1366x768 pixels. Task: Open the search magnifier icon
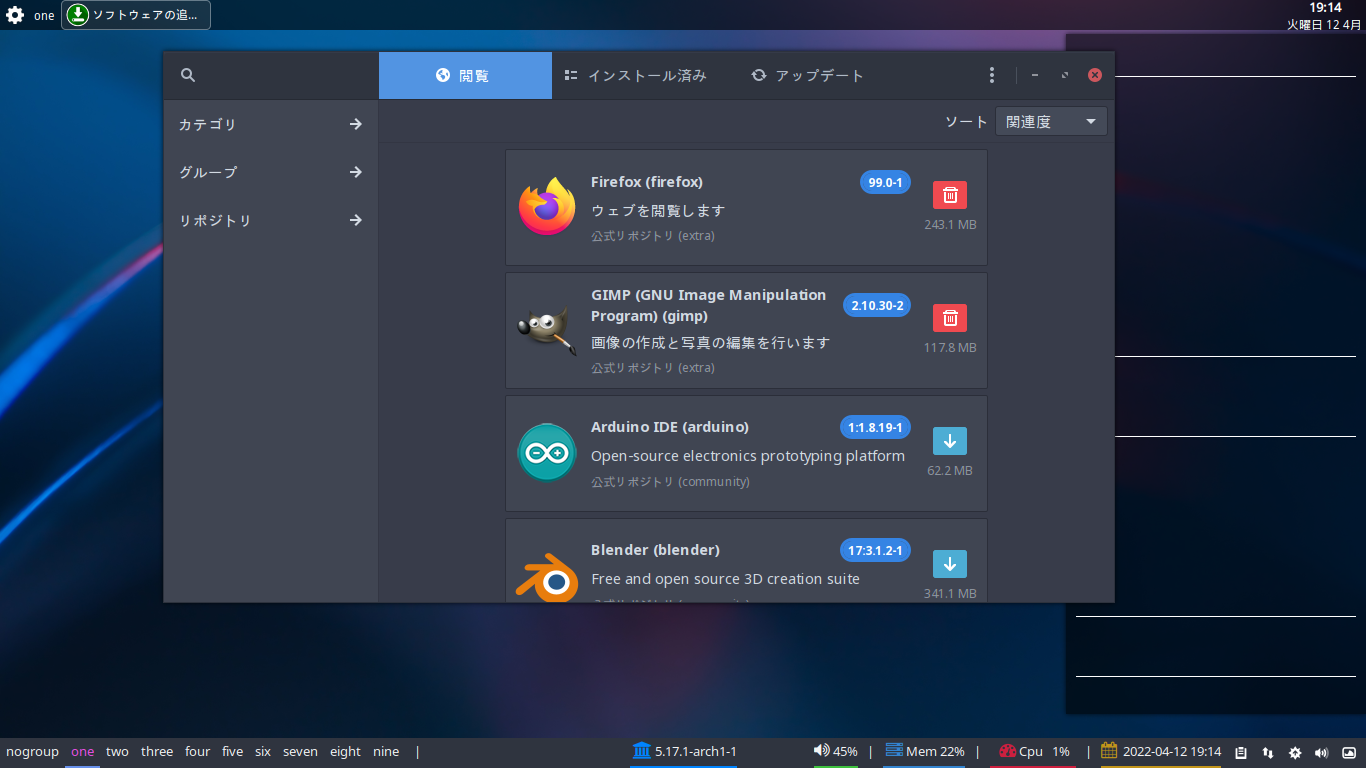pos(188,75)
